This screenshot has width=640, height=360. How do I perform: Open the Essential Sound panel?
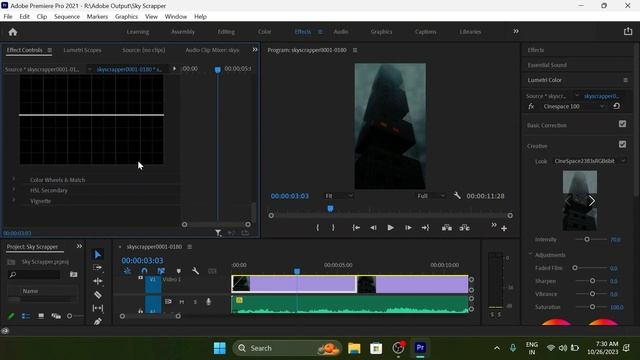tap(547, 65)
